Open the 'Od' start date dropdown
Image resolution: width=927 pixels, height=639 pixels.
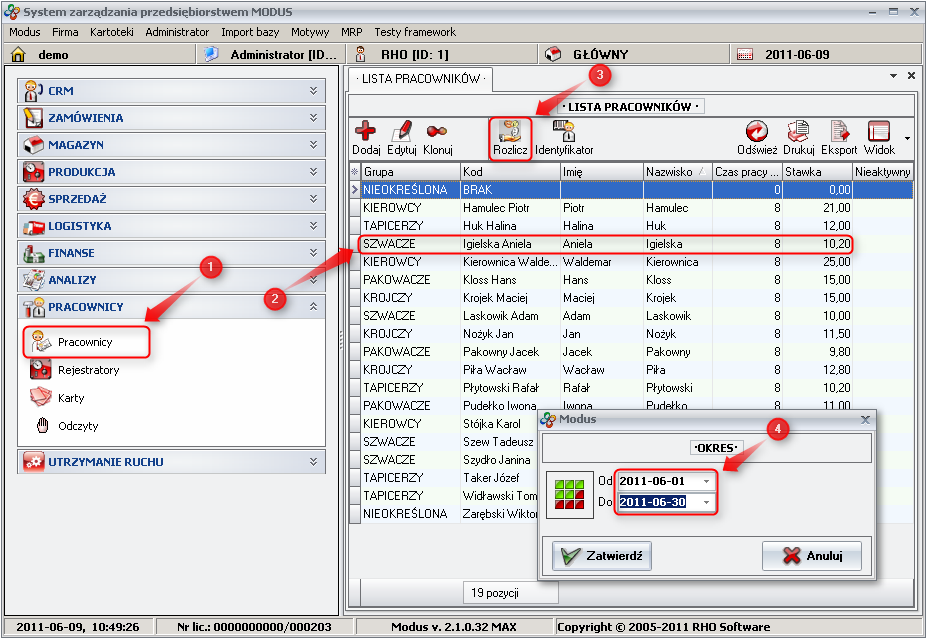(x=706, y=481)
